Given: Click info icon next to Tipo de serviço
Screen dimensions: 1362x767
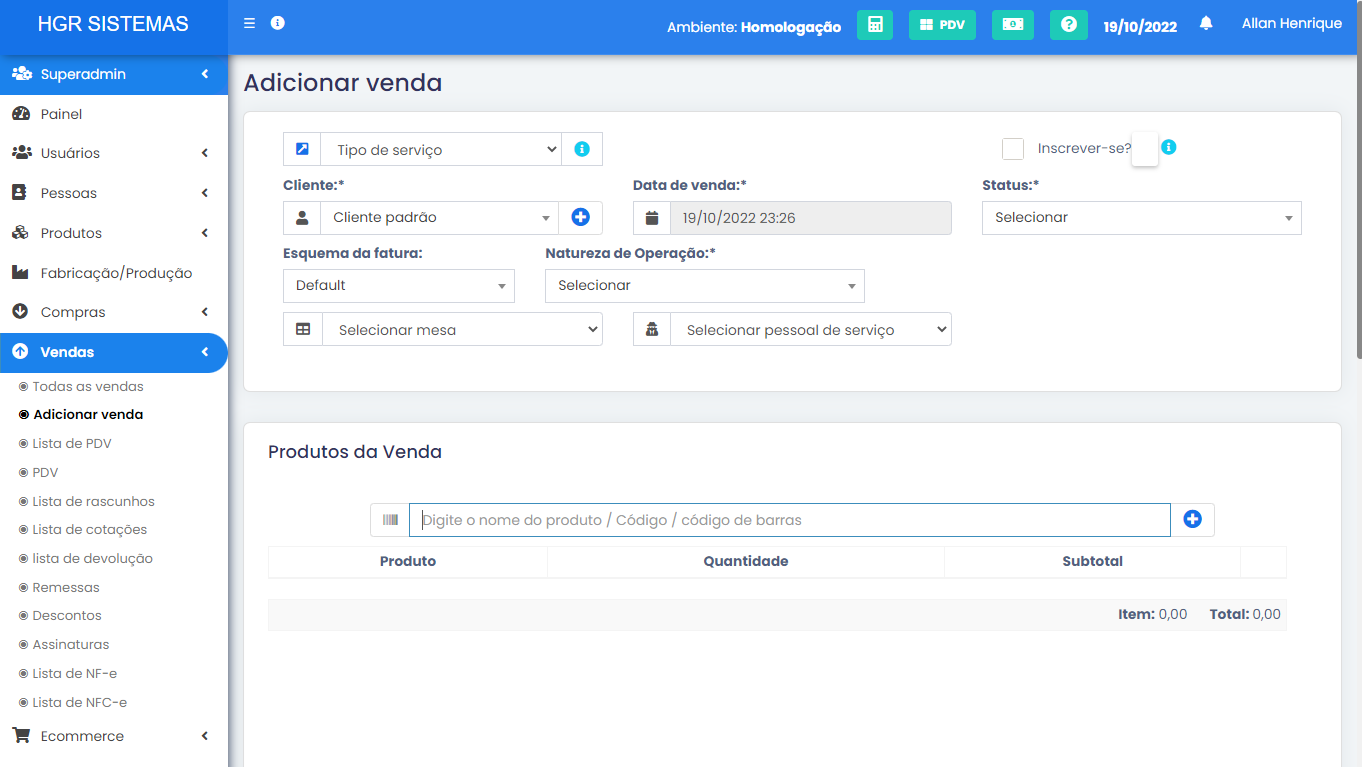Looking at the screenshot, I should pos(582,149).
